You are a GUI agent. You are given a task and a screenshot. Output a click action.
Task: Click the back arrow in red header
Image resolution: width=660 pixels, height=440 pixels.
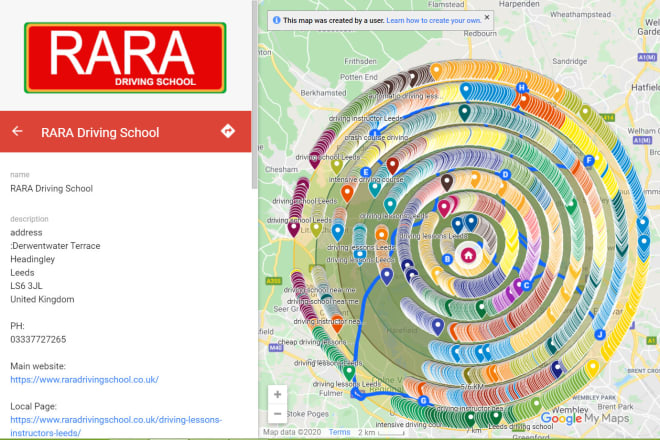tap(17, 131)
